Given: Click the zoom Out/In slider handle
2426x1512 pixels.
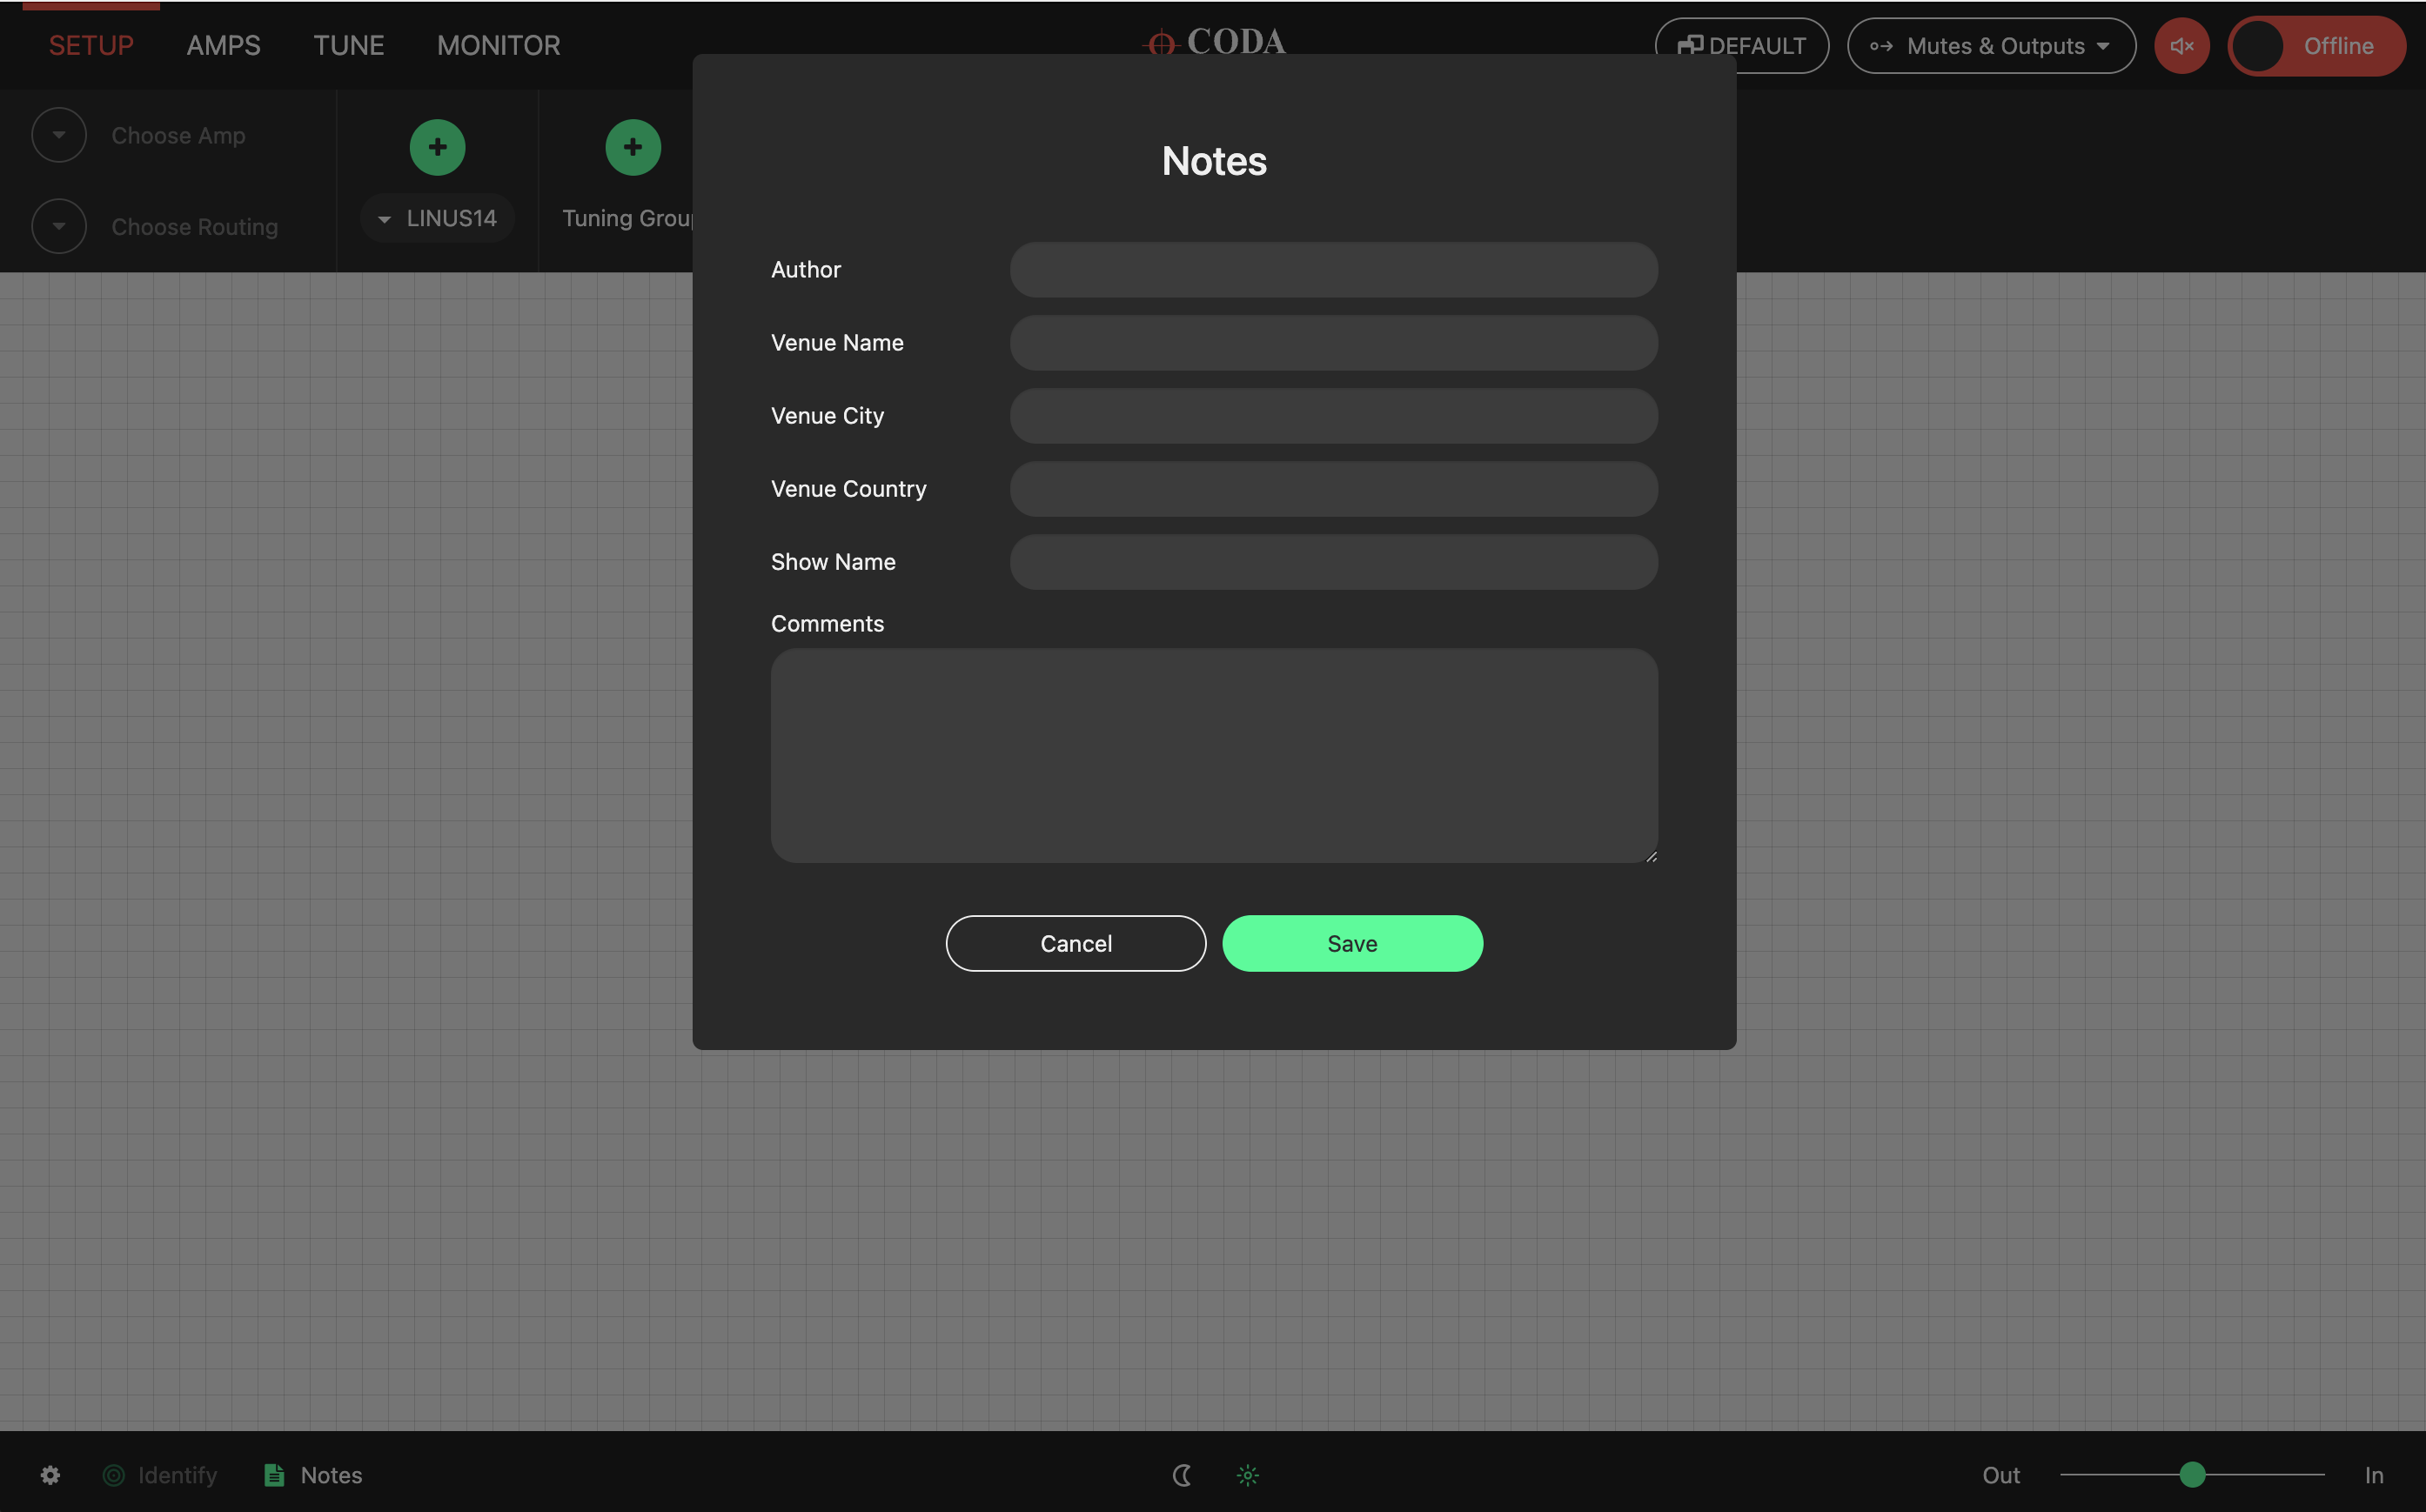Looking at the screenshot, I should [x=2192, y=1474].
